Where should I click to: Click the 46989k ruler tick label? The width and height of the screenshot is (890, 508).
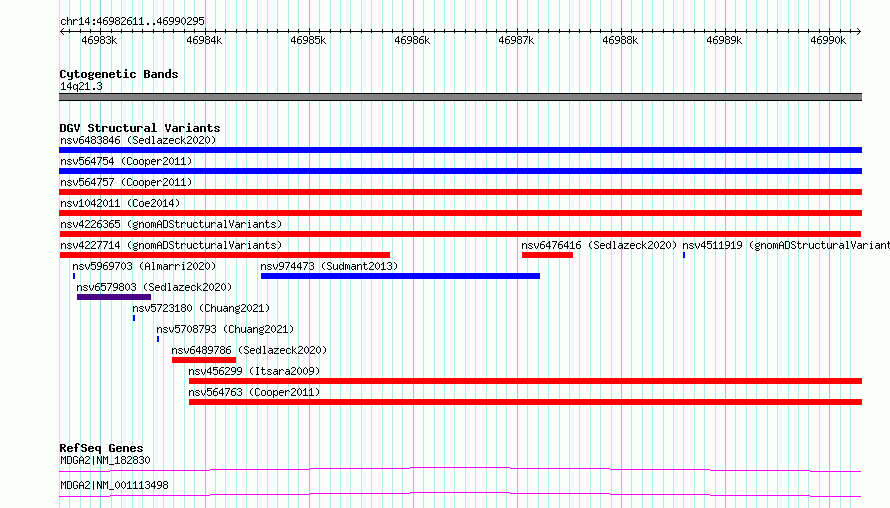point(724,40)
